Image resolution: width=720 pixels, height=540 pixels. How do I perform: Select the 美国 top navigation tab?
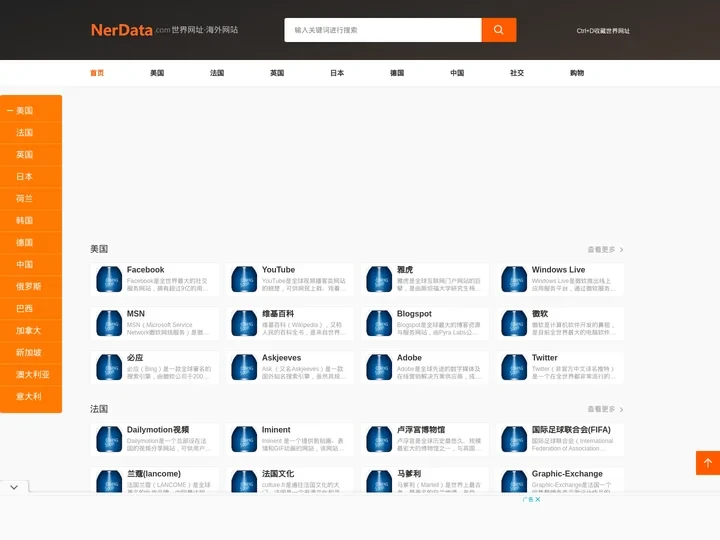pyautogui.click(x=157, y=73)
